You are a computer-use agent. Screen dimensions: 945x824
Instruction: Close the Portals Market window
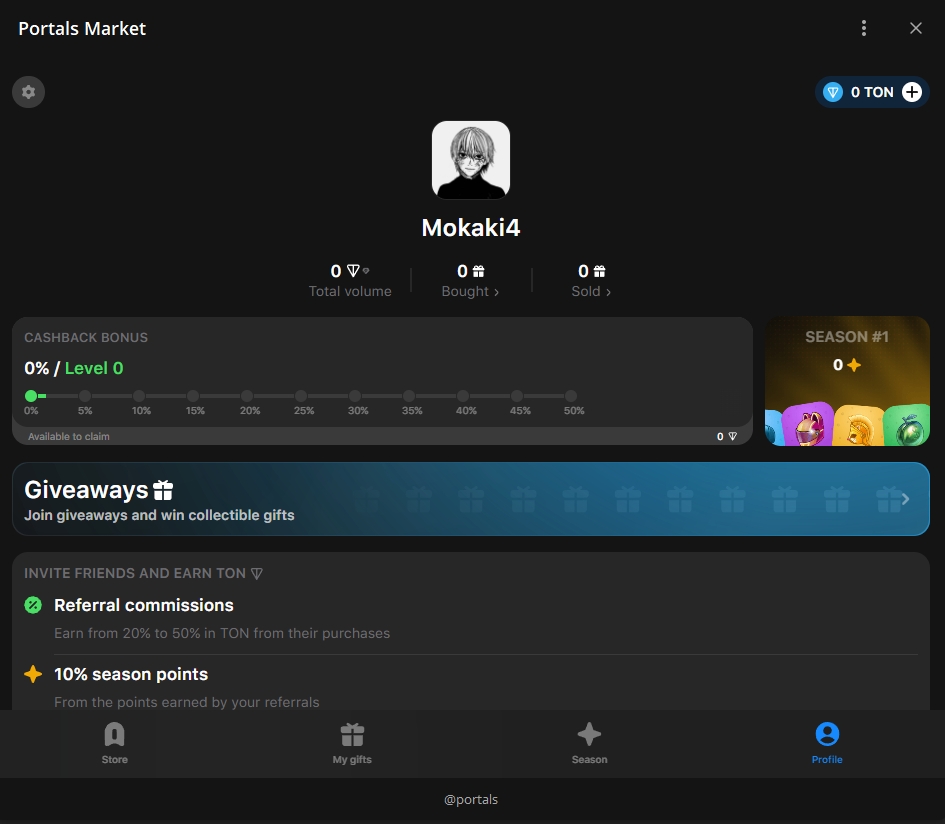pyautogui.click(x=916, y=28)
